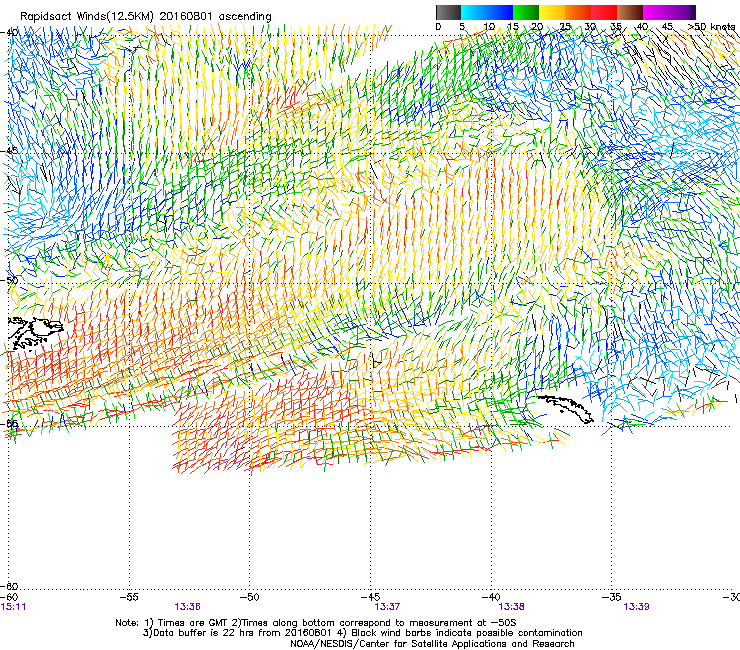Image resolution: width=740 pixels, height=650 pixels.
Task: Click the gray 0-5 knots legend swatch
Action: 448,12
